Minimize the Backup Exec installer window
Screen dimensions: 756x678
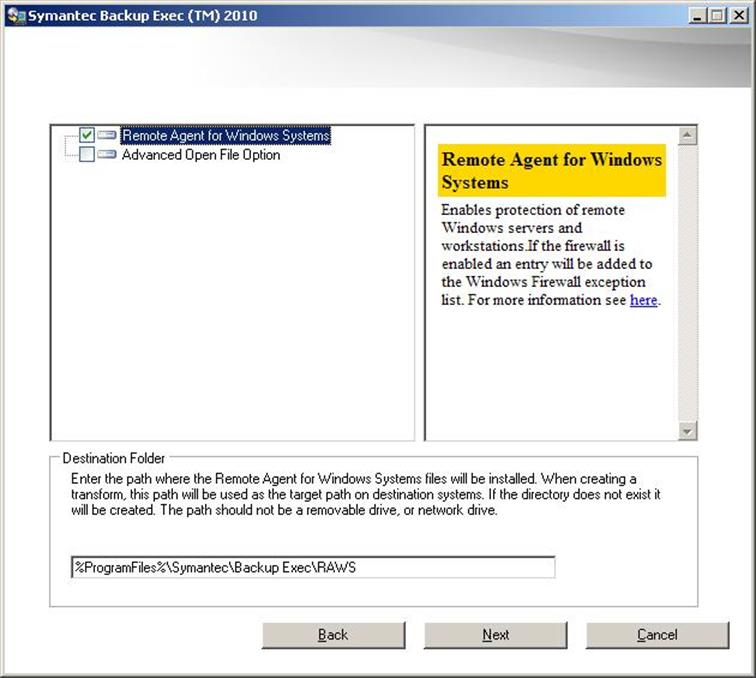pos(697,16)
